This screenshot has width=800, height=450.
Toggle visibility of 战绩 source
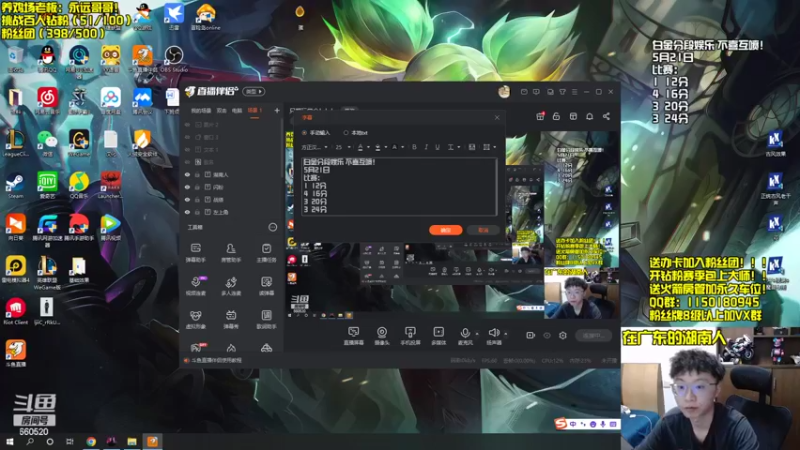point(187,199)
